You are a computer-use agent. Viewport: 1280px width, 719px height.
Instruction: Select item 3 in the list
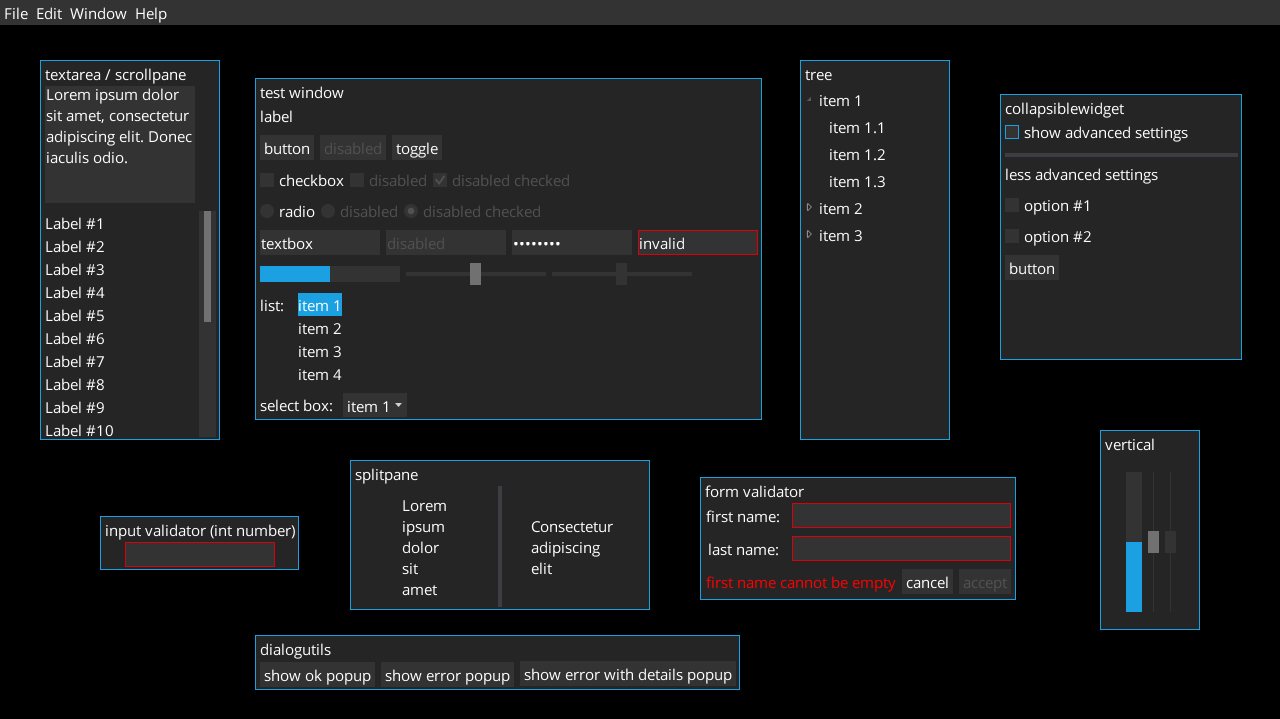319,352
